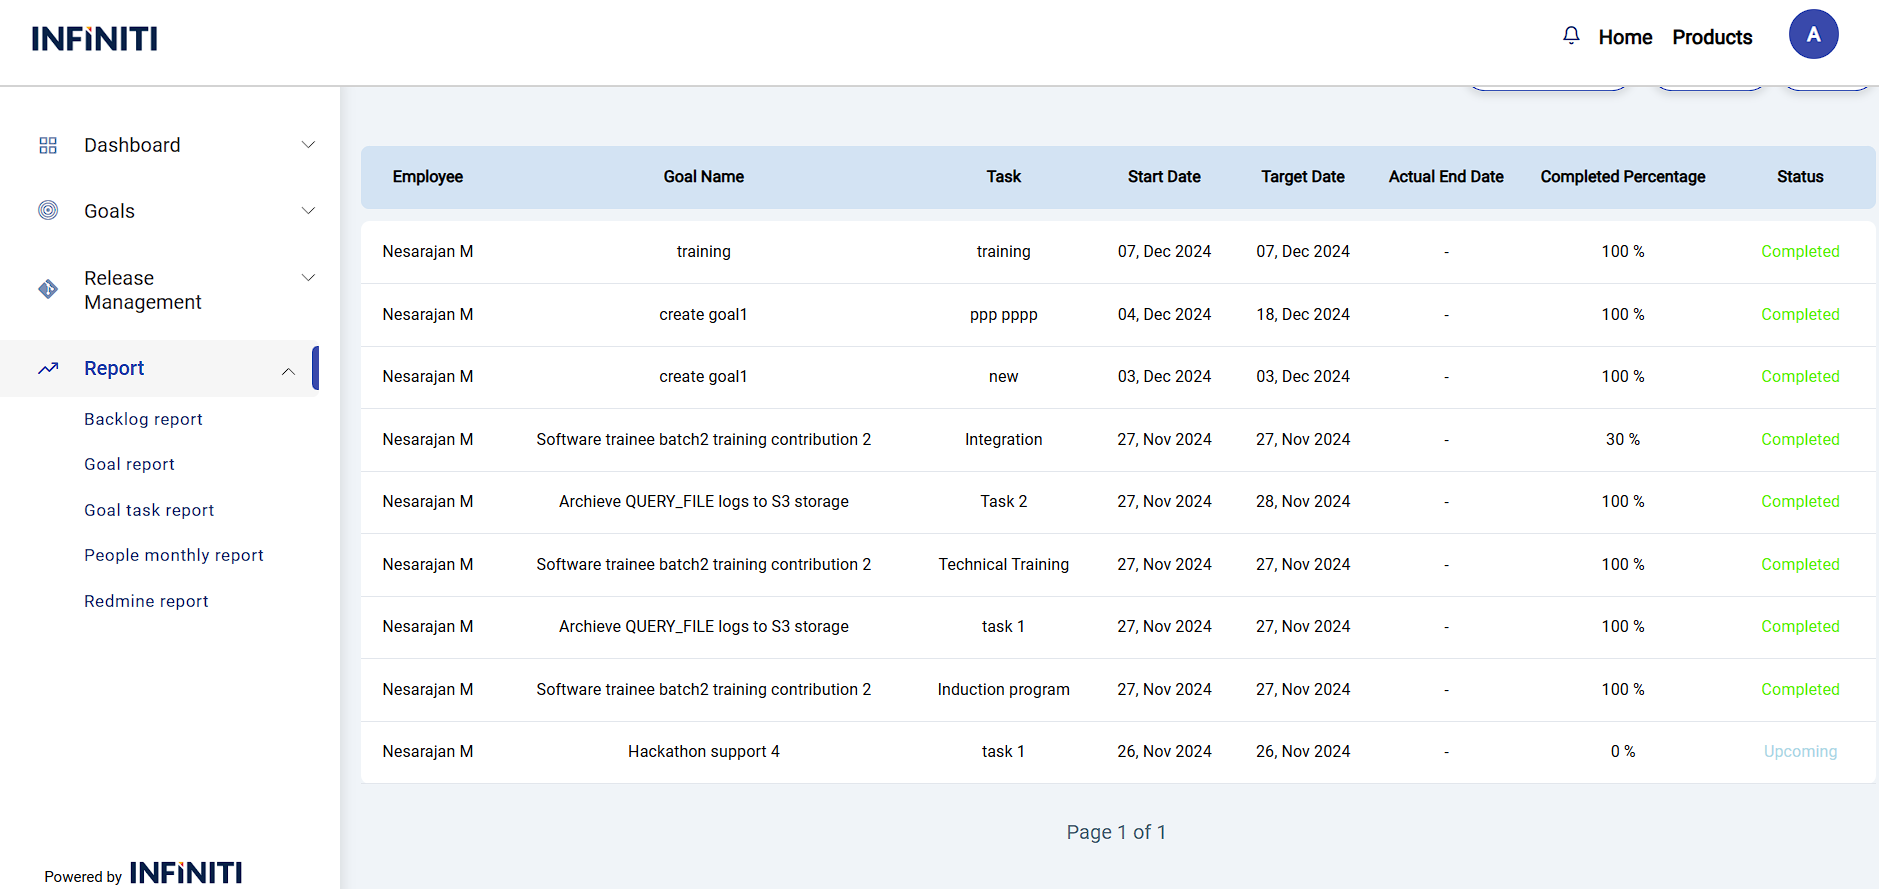The width and height of the screenshot is (1879, 889).
Task: Go to Home in top navigation
Action: pos(1625,37)
